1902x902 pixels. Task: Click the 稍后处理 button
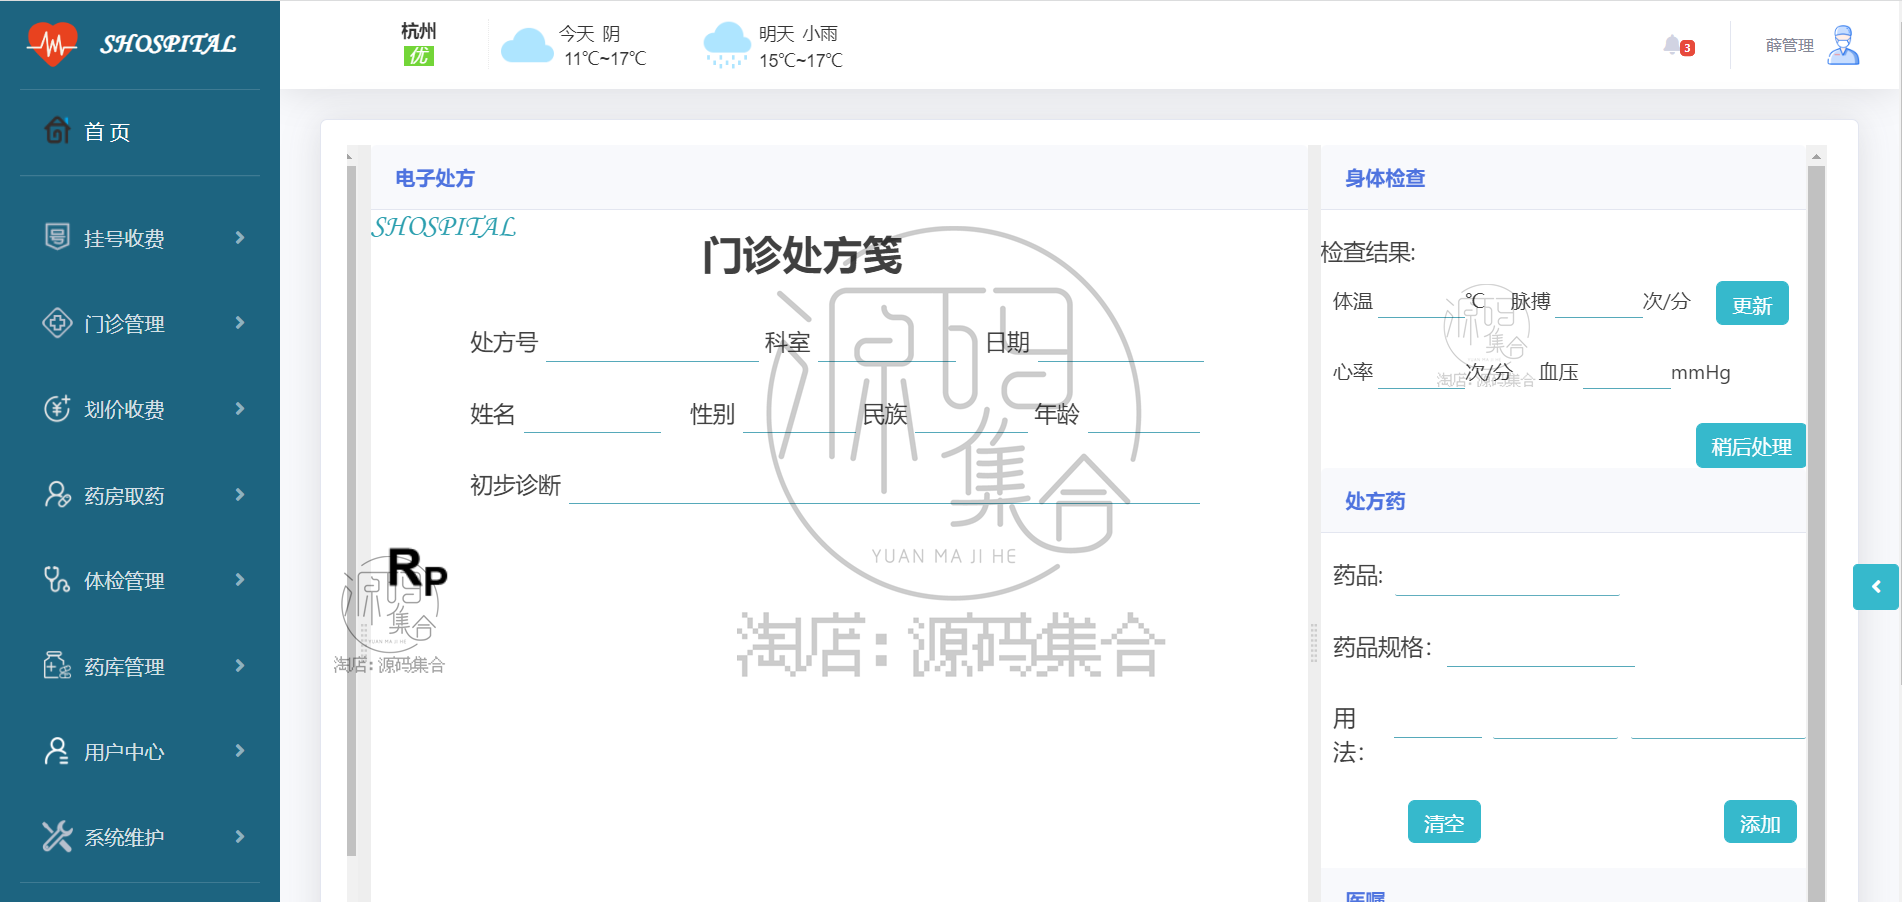1751,445
